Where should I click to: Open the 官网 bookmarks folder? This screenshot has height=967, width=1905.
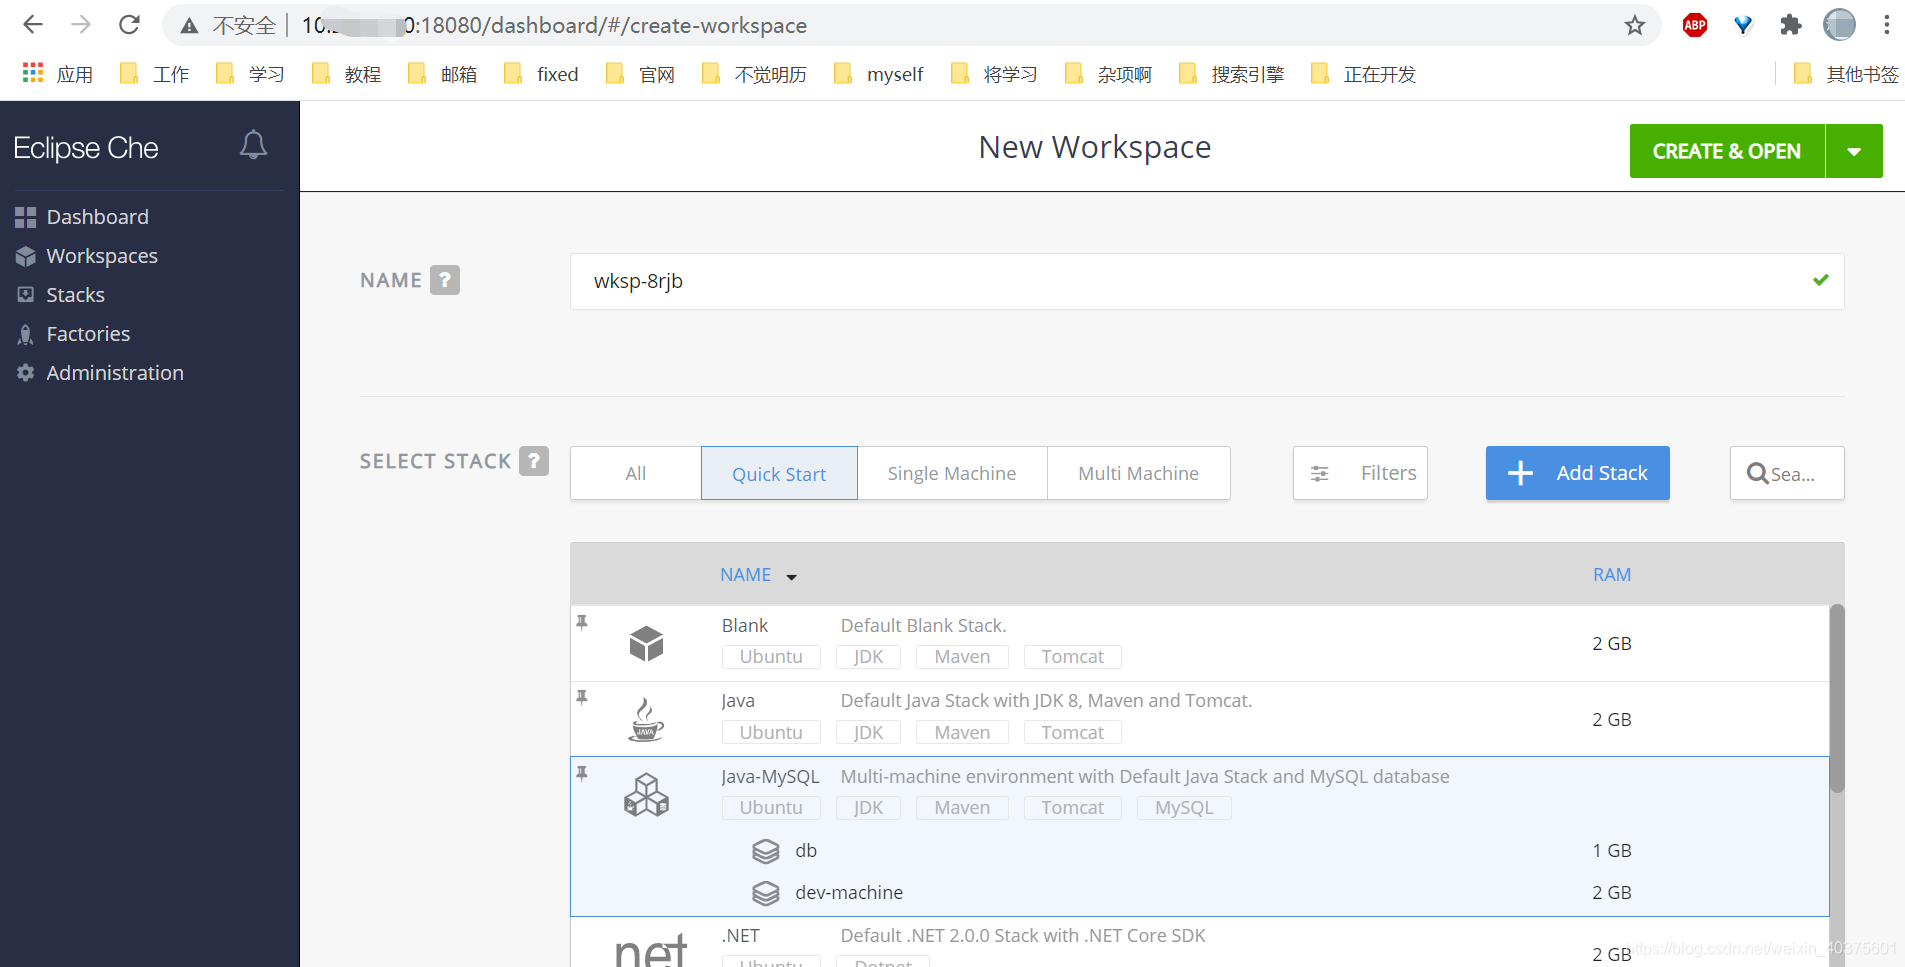coord(641,74)
